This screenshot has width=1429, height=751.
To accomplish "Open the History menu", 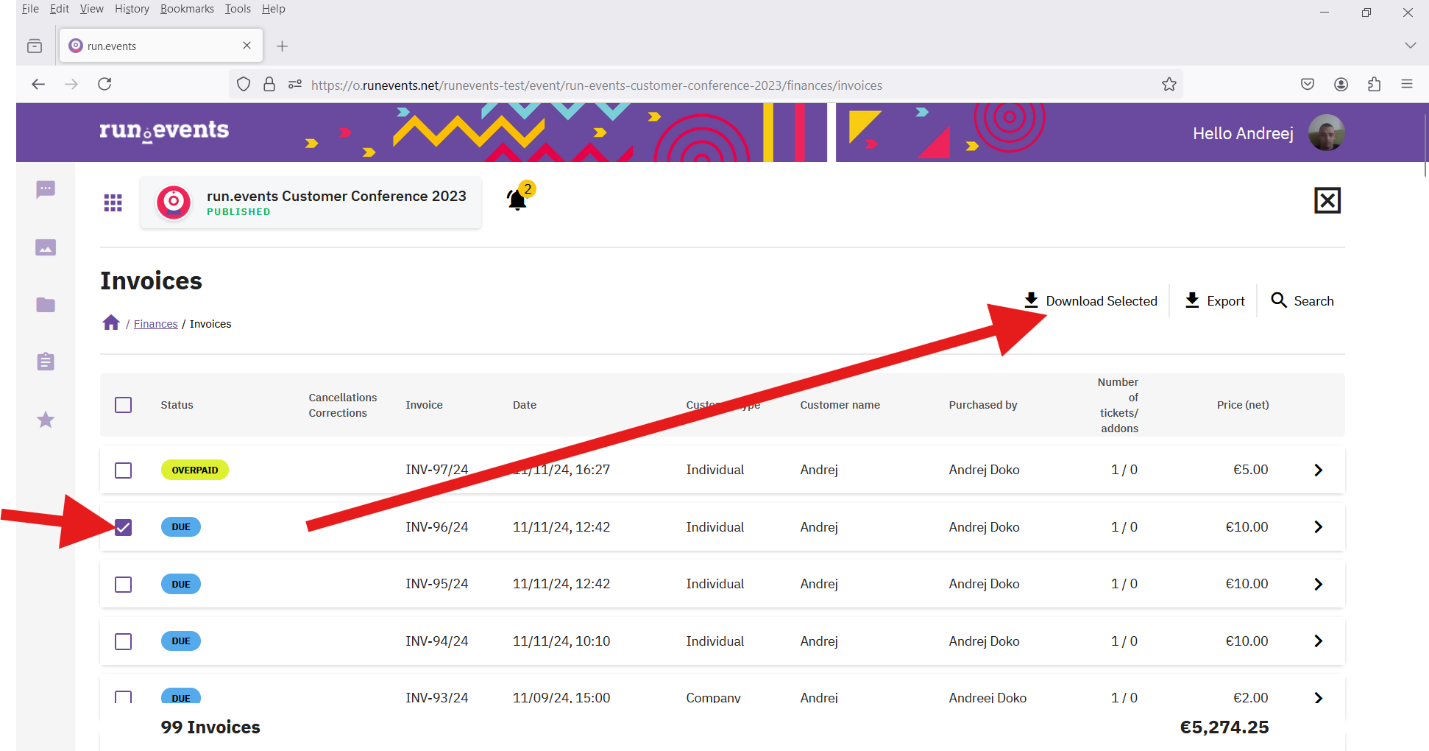I will (131, 9).
